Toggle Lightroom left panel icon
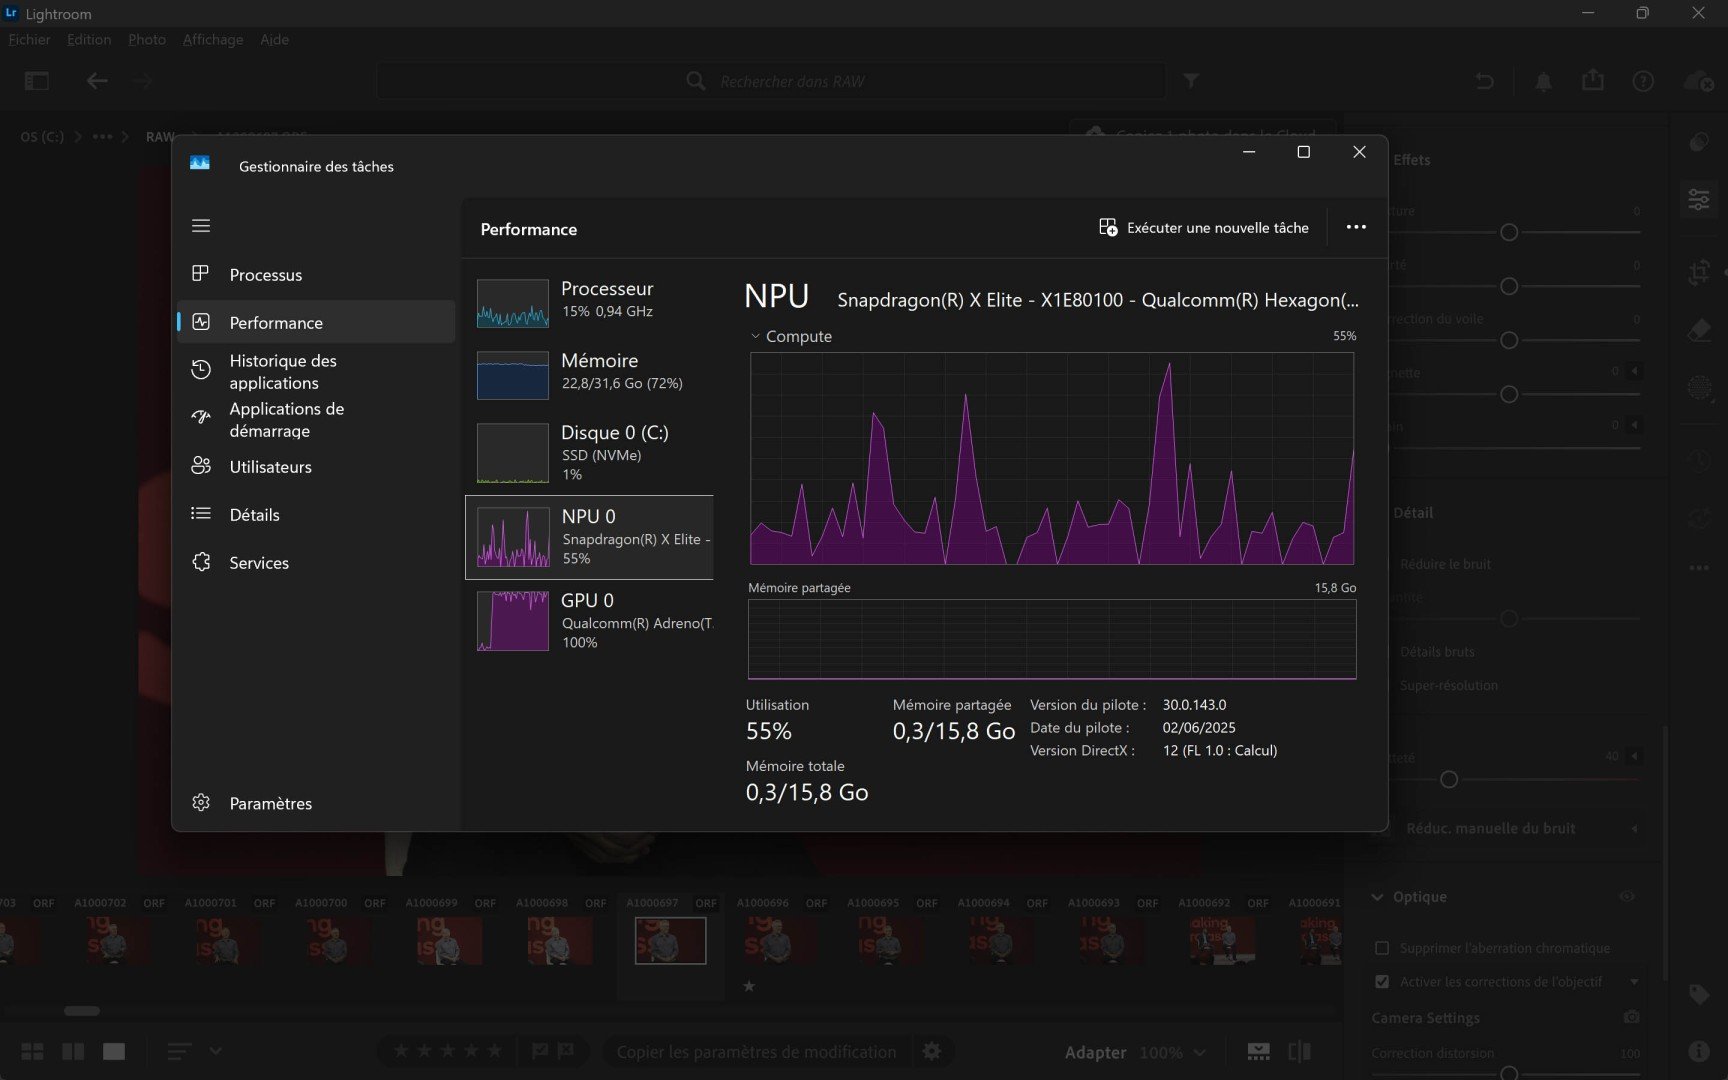1728x1080 pixels. point(37,81)
